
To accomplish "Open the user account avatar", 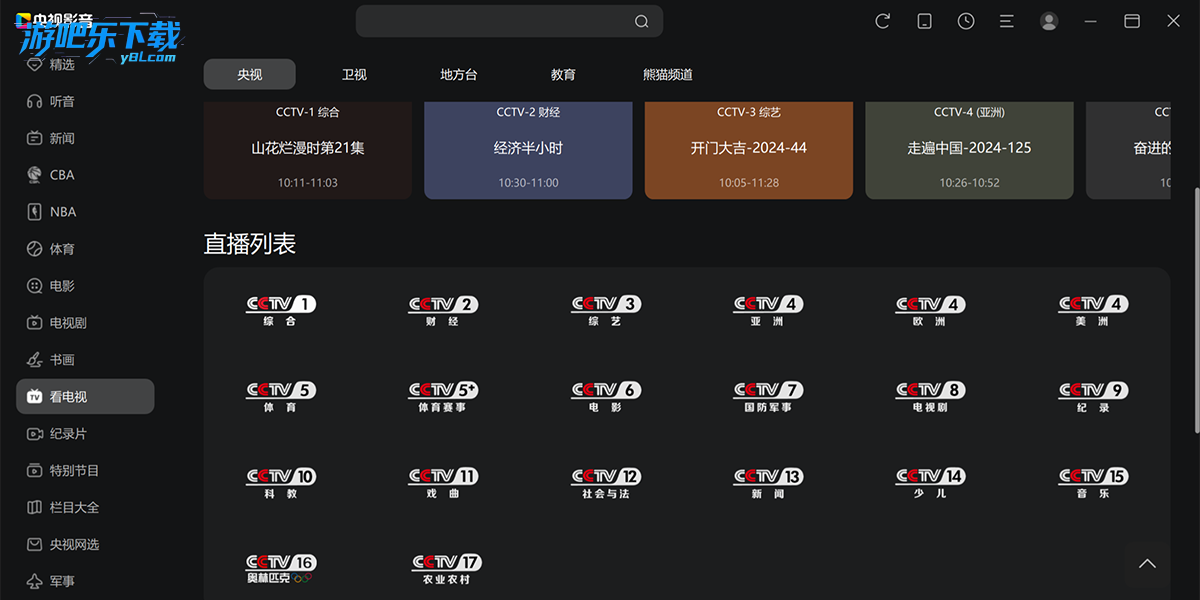I will pos(1049,21).
